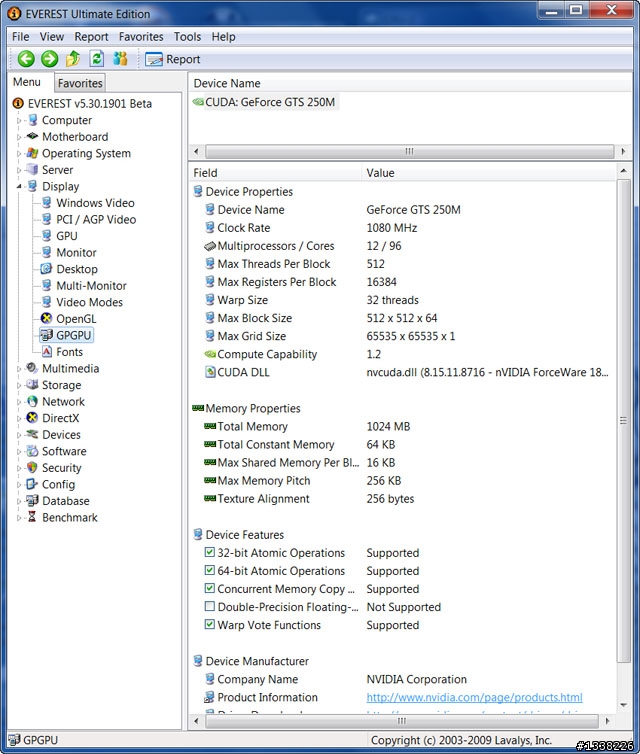The height and width of the screenshot is (754, 640).
Task: Open the PCI / AGP Video page
Action: pyautogui.click(x=96, y=219)
